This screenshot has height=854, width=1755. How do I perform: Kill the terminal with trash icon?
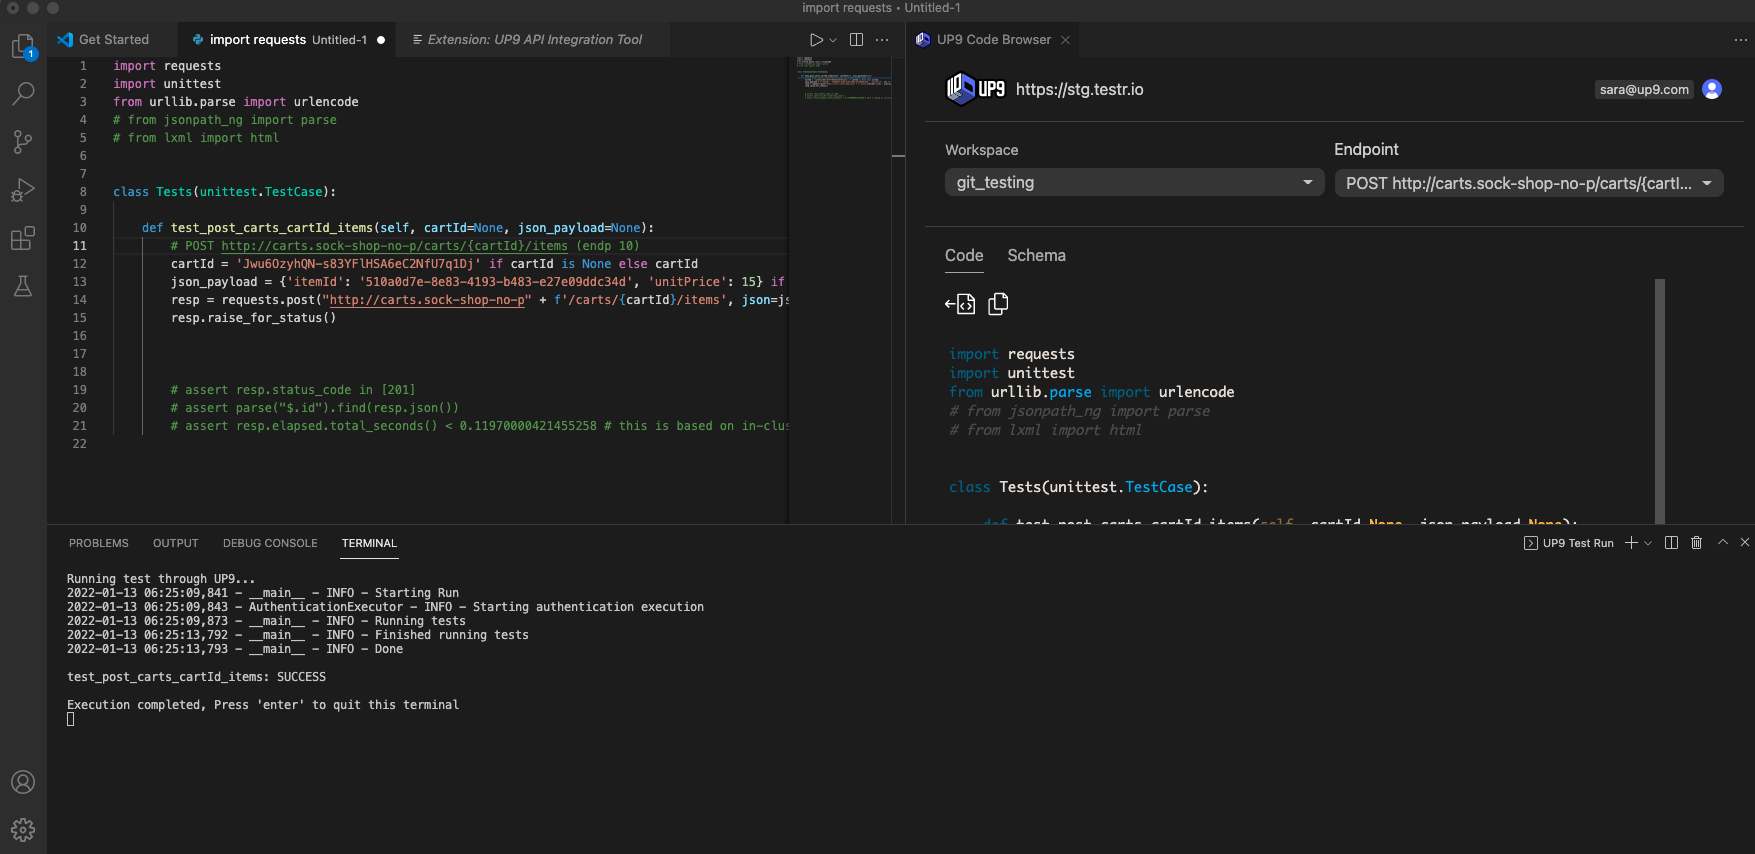click(1696, 543)
